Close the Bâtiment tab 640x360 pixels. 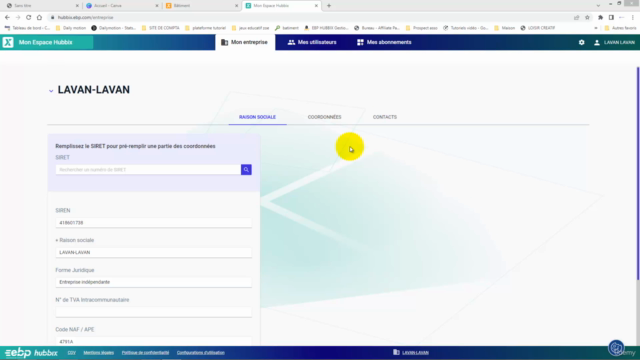236,6
